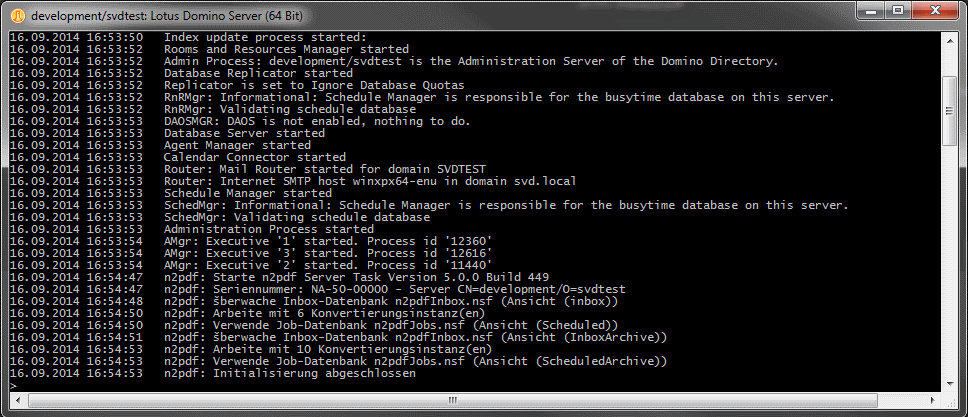Close the Lotus Domino Server console
Image resolution: width=968 pixels, height=417 pixels.
(933, 10)
